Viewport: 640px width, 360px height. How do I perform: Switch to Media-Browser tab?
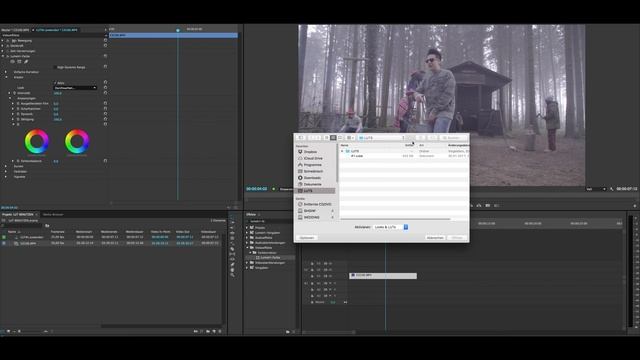click(53, 214)
